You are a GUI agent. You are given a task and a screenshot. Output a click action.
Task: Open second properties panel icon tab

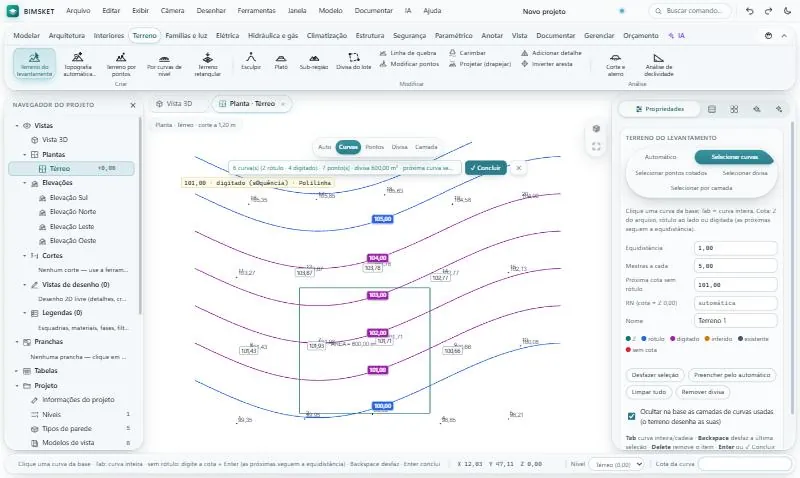click(712, 109)
